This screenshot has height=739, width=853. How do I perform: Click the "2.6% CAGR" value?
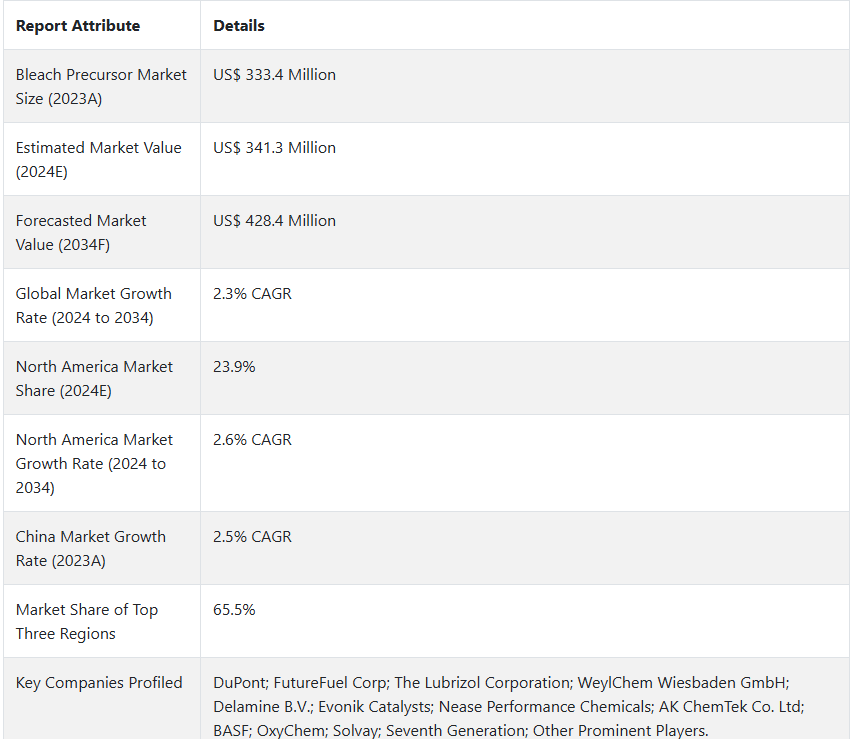pyautogui.click(x=252, y=440)
